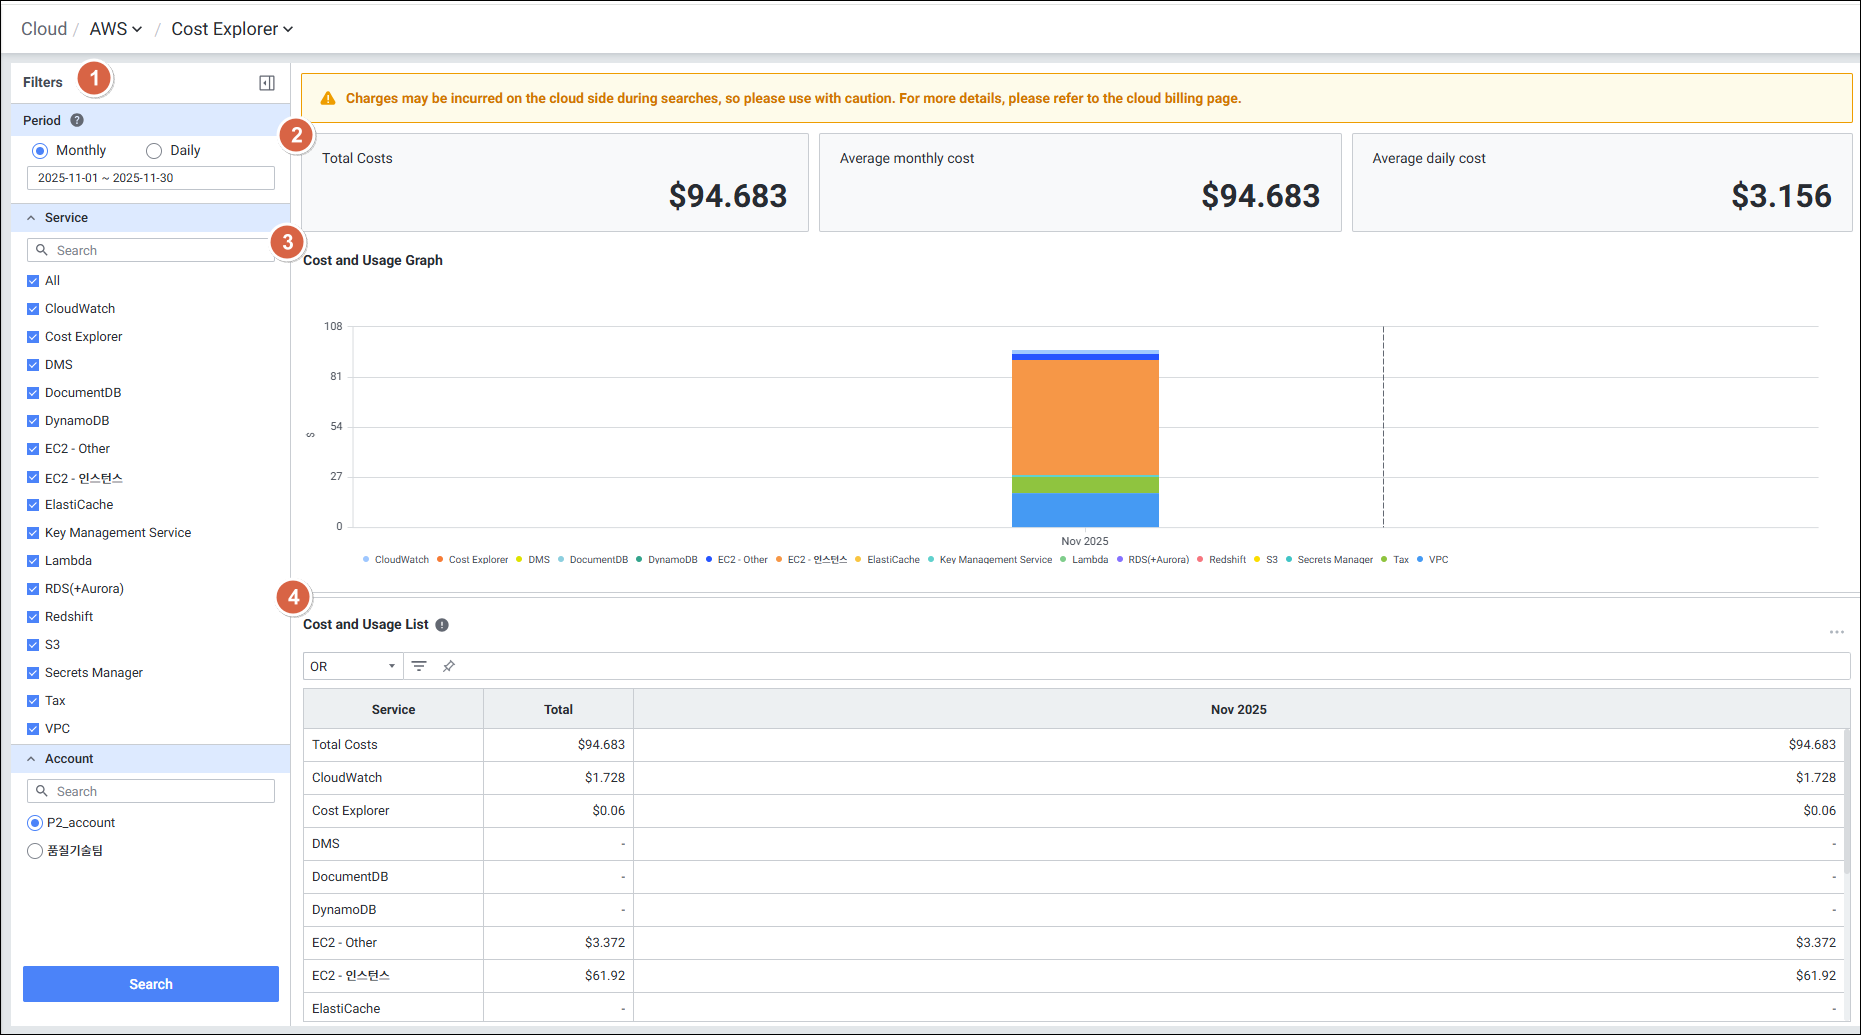
Task: Toggle the Lambda service checkbox
Action: tap(33, 561)
